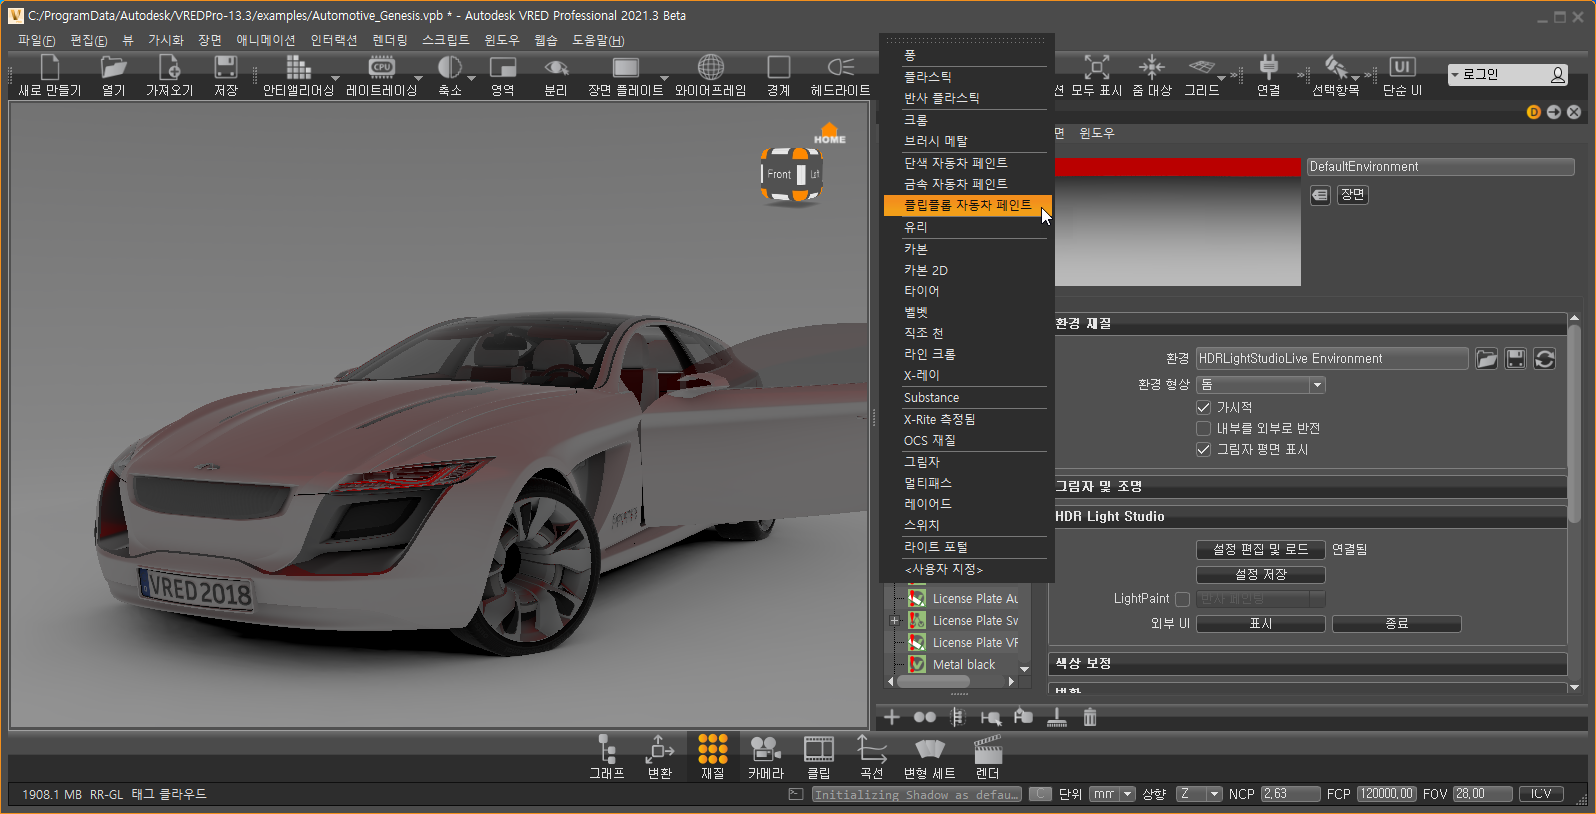This screenshot has height=814, width=1596.
Task: Select 플립플롭 자동차 페인트 menu entry
Action: (x=967, y=205)
